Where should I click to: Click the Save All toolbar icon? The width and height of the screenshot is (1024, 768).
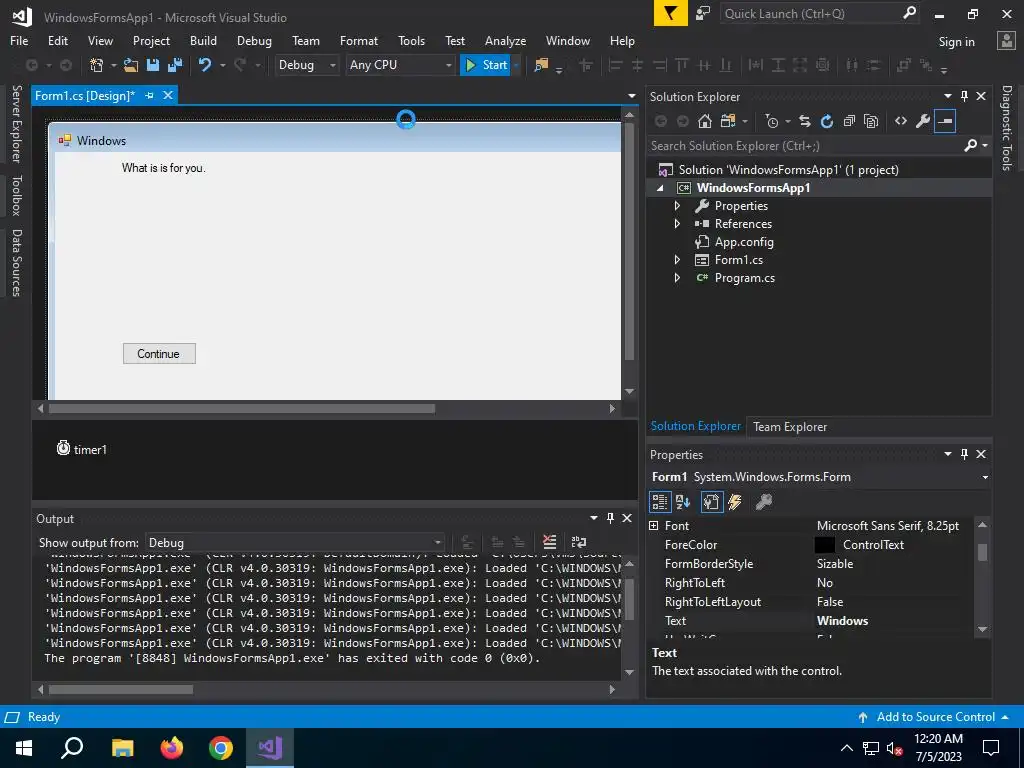point(174,65)
